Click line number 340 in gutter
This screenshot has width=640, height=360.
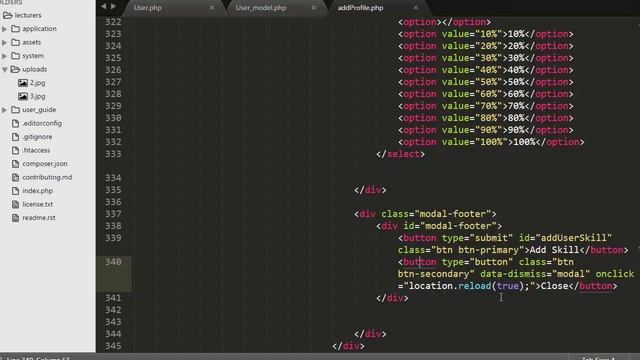click(x=113, y=262)
